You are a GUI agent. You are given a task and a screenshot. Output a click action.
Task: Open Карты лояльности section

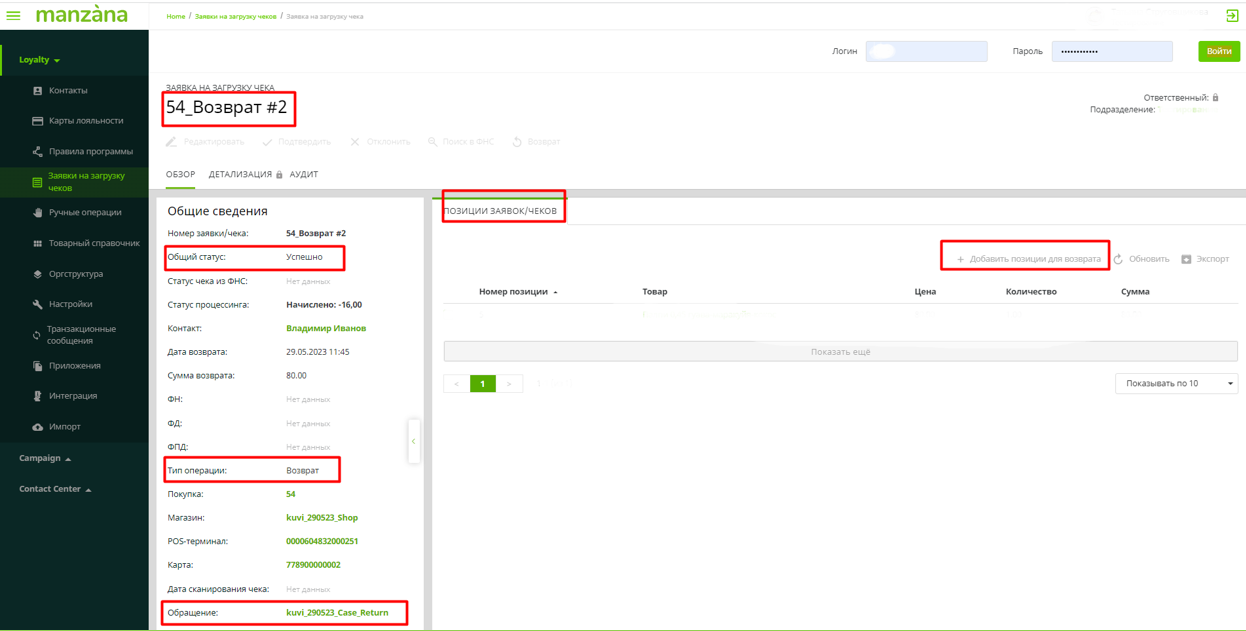click(86, 121)
